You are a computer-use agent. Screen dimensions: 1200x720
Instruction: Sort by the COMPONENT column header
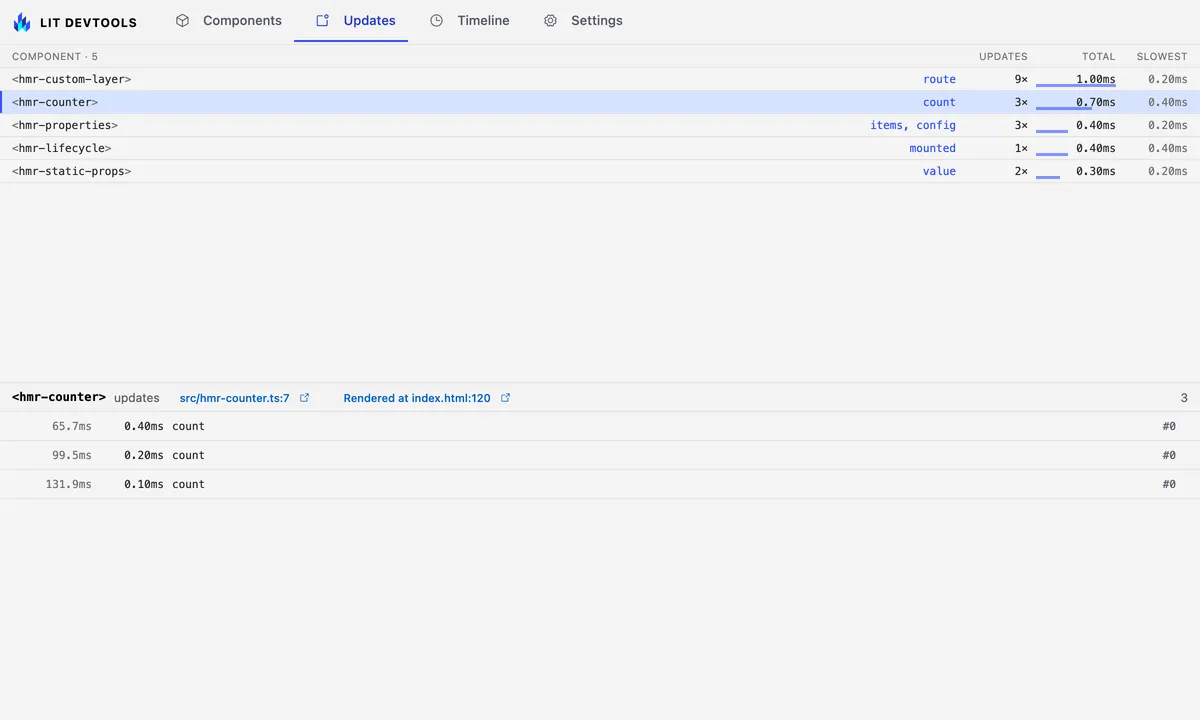pyautogui.click(x=55, y=57)
